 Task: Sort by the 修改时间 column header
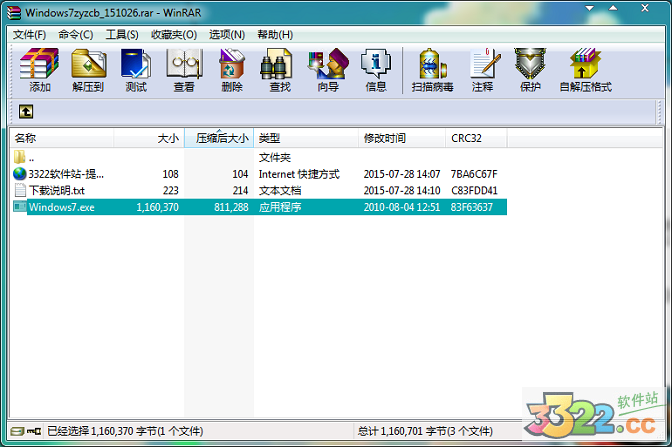(402, 138)
